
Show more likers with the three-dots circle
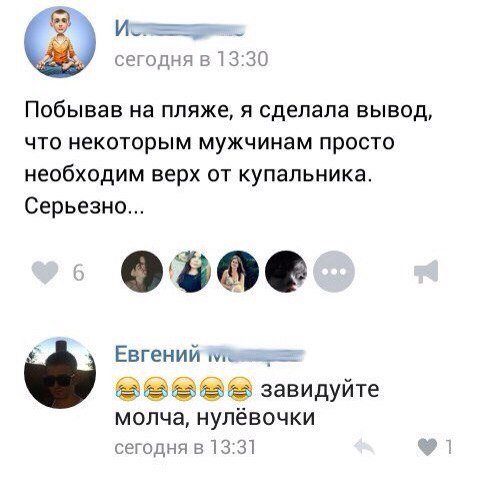334,272
